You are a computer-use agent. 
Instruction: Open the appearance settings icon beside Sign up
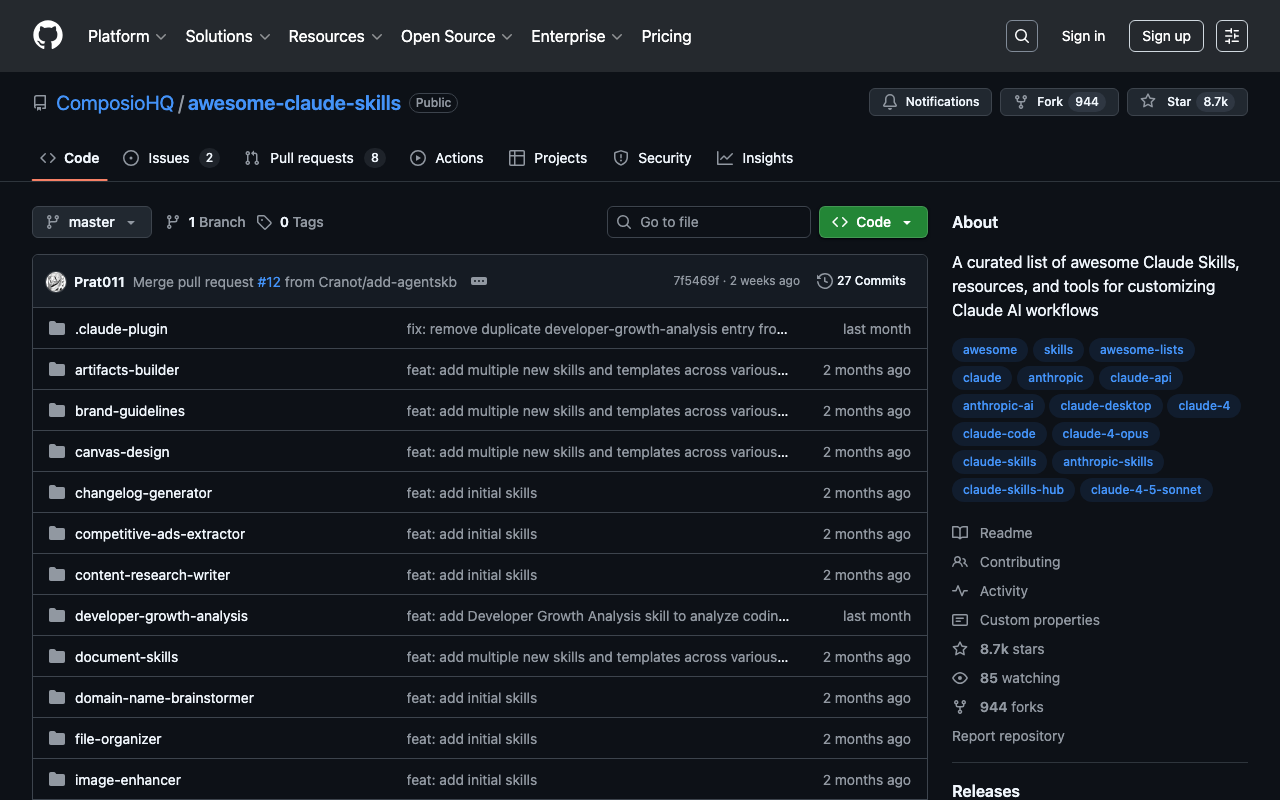pyautogui.click(x=1231, y=36)
